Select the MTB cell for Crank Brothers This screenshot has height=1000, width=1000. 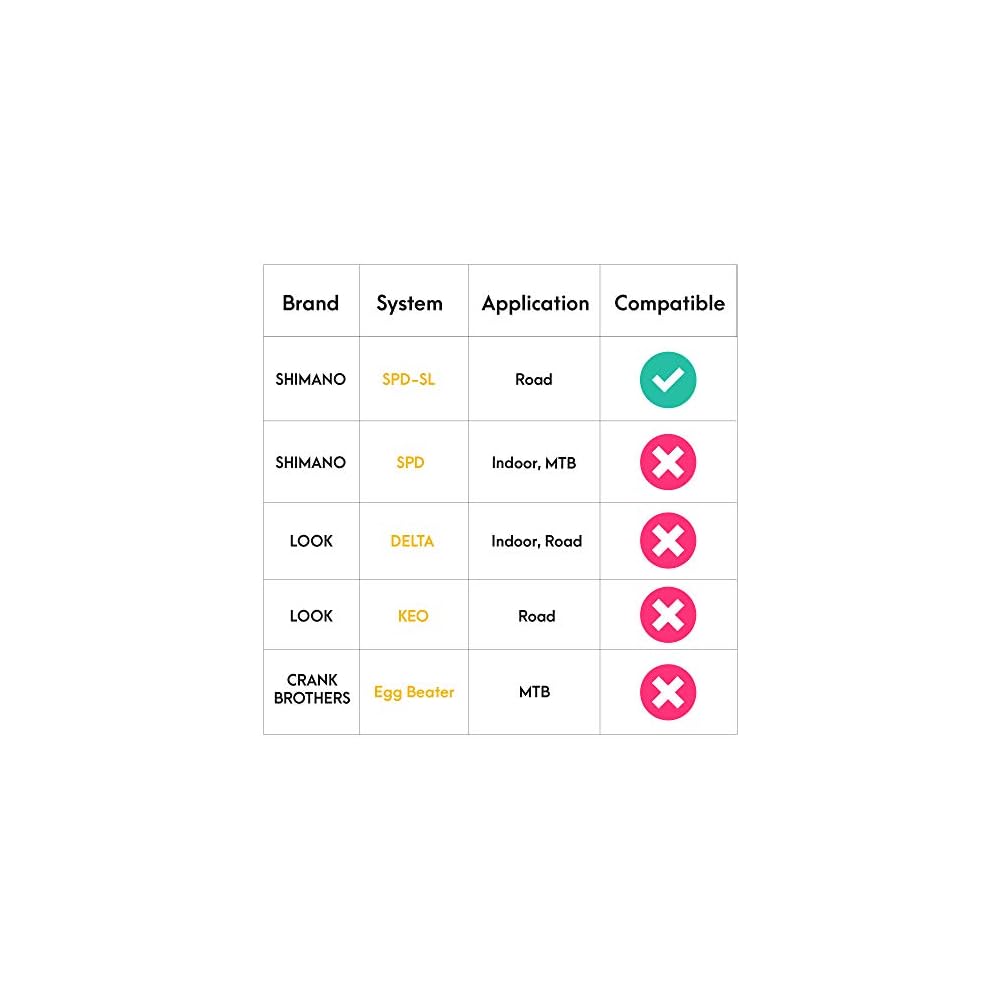[535, 692]
